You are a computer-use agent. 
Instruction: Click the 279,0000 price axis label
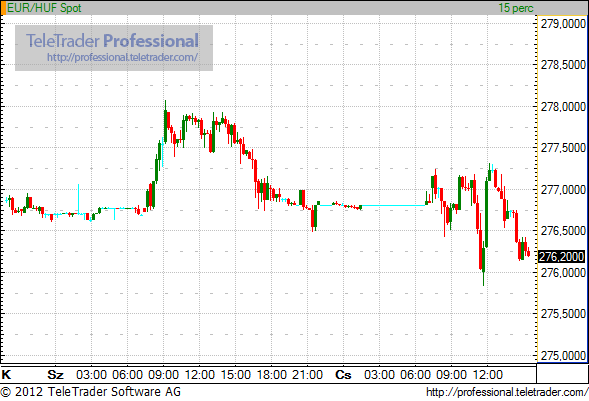pos(563,24)
